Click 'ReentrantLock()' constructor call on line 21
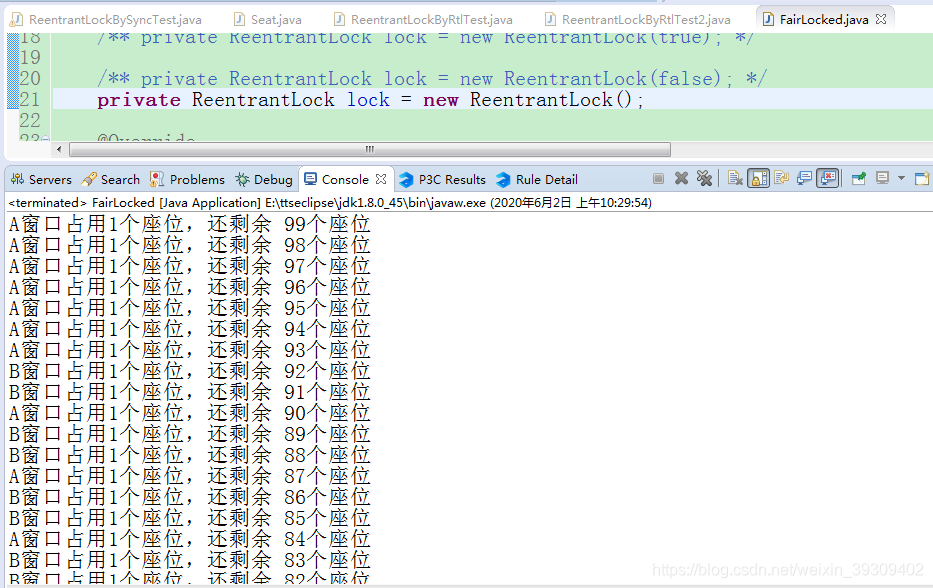Image resolution: width=933 pixels, height=588 pixels. tap(551, 99)
